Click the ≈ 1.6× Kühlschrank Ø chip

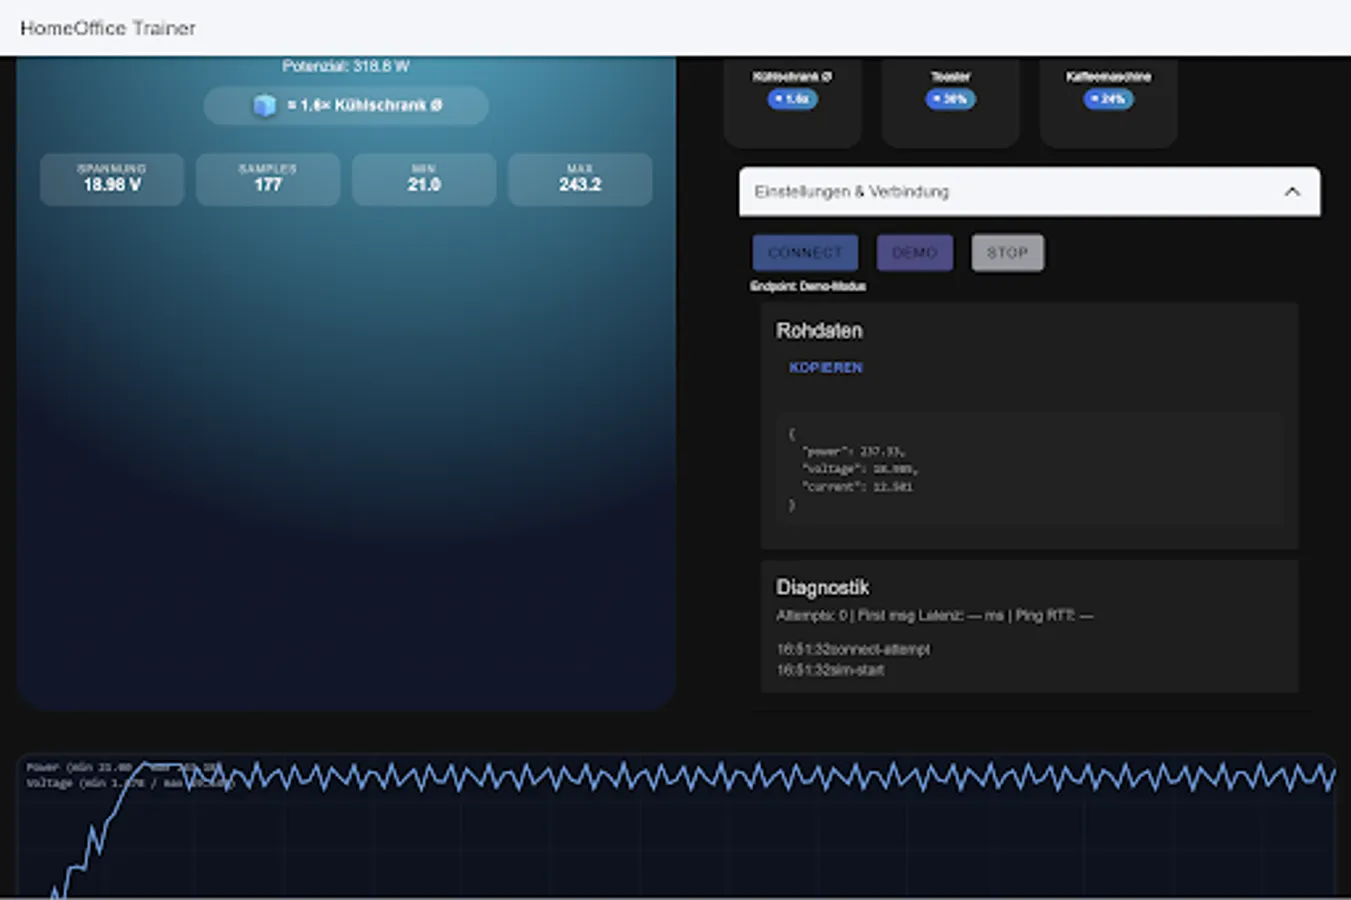click(346, 106)
